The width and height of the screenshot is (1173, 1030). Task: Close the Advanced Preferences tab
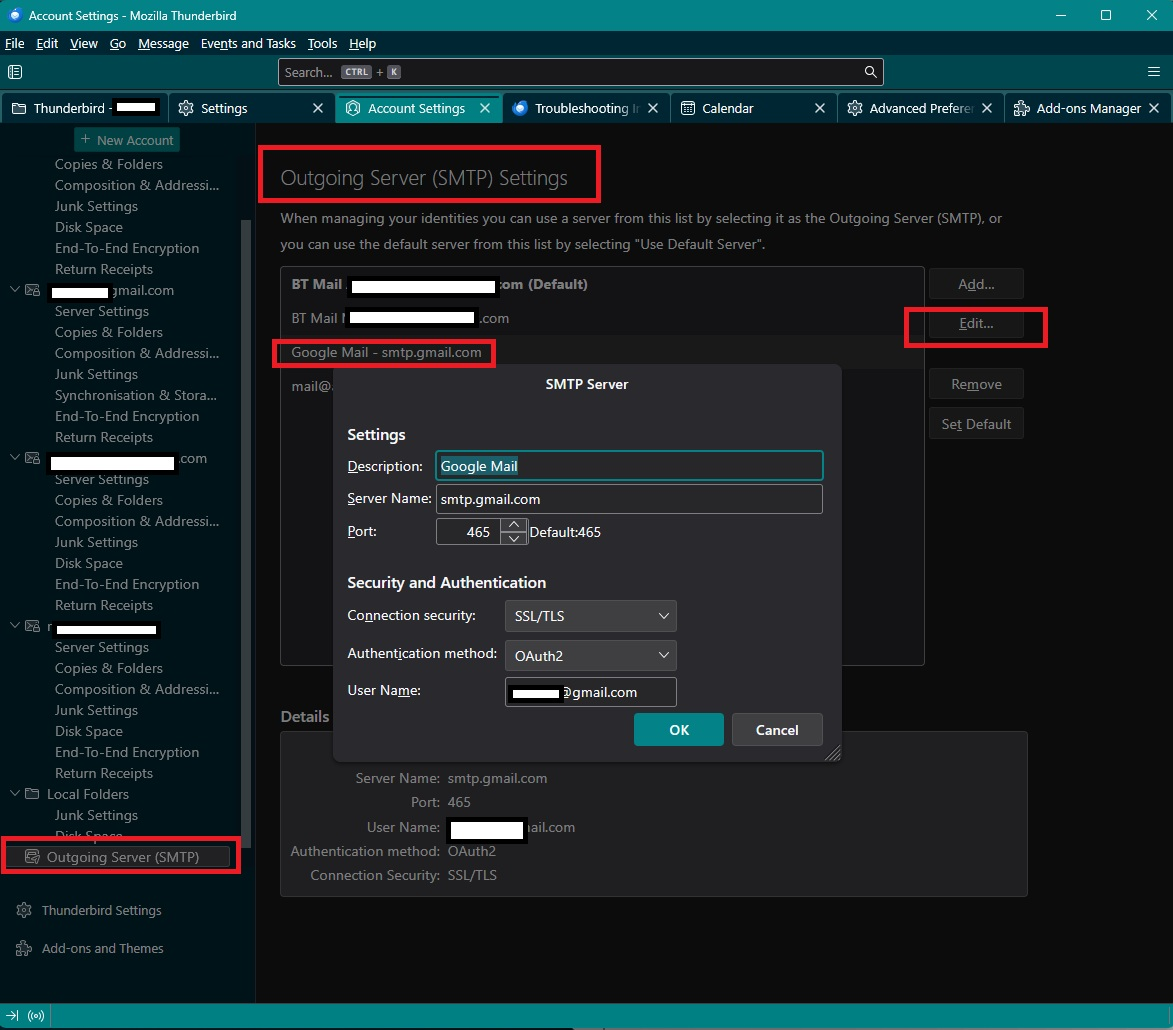click(x=987, y=108)
